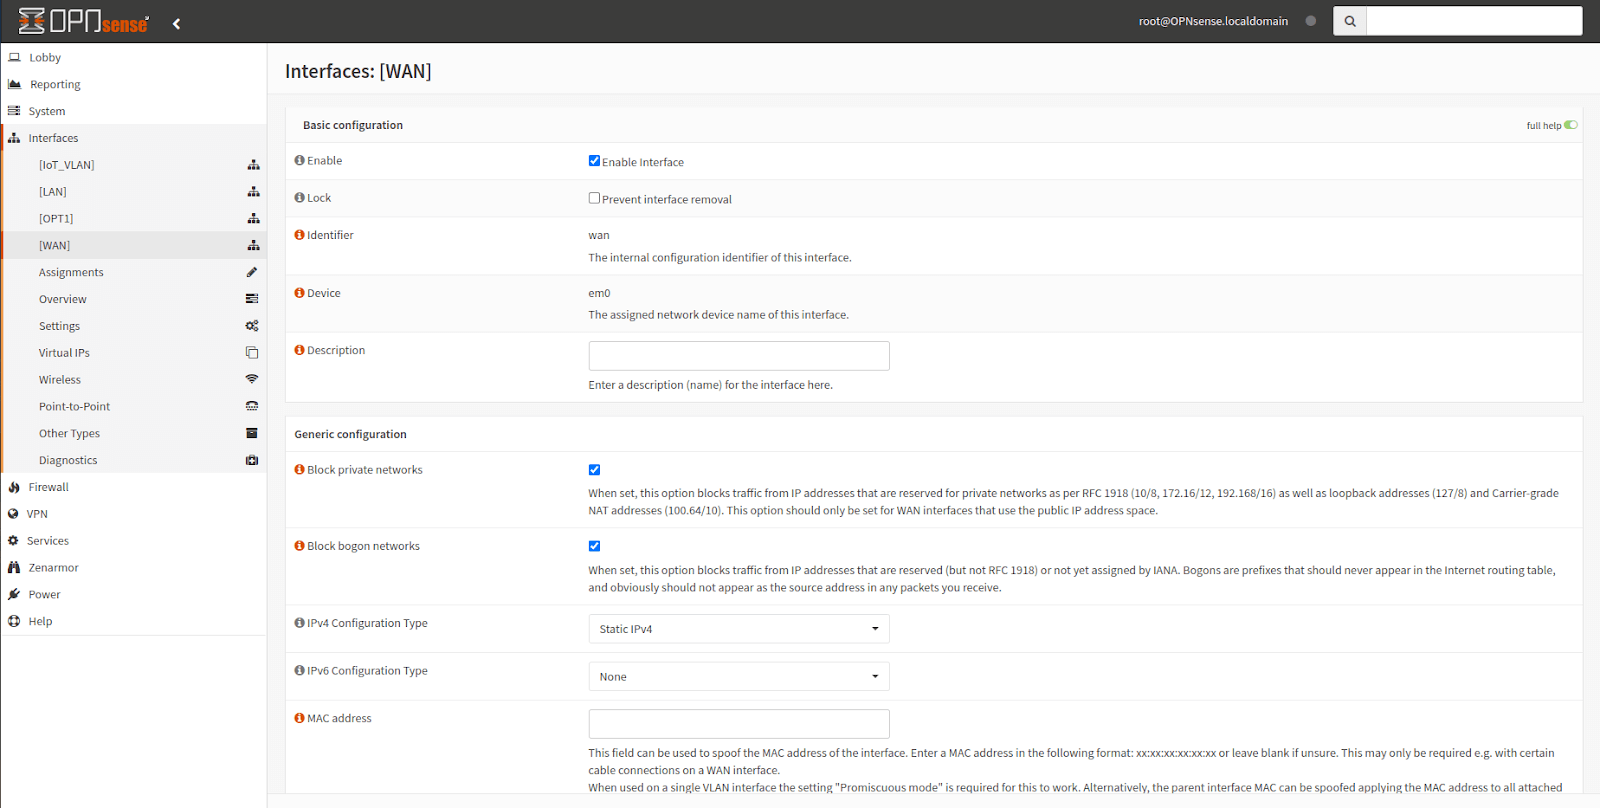Image resolution: width=1600 pixels, height=808 pixels.
Task: Click the info icon next to Block private networks
Action: click(x=299, y=469)
